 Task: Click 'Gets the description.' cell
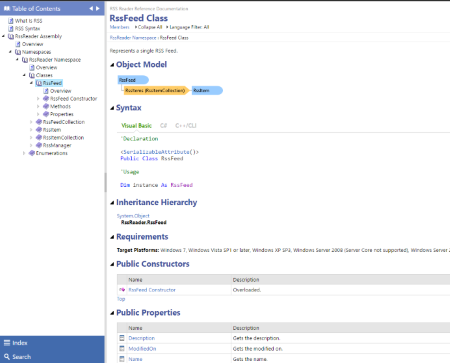256,338
